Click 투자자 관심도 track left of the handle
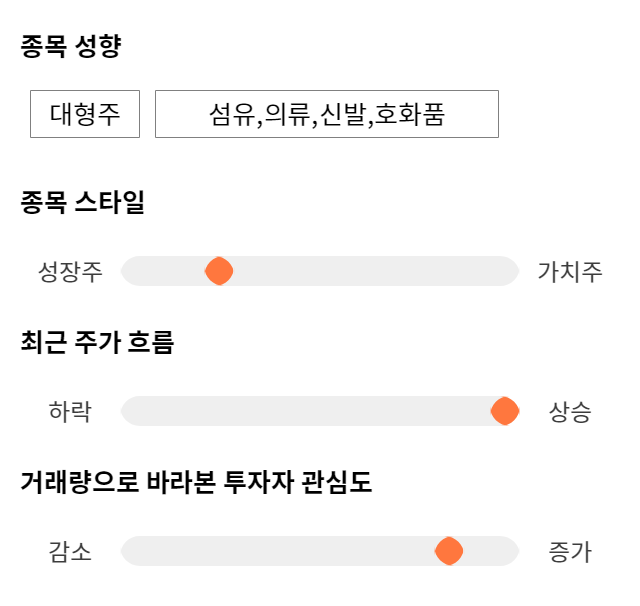Screen dimensions: 640x606 (280, 551)
